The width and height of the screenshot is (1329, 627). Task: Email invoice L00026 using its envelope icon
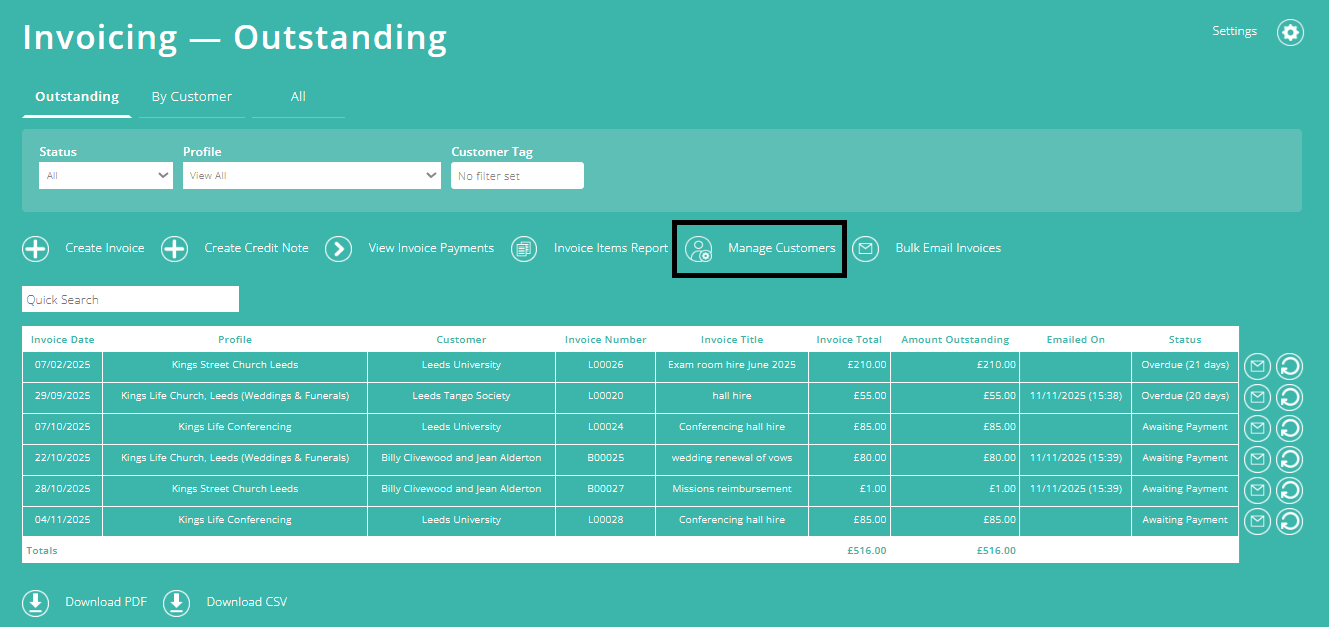1257,366
